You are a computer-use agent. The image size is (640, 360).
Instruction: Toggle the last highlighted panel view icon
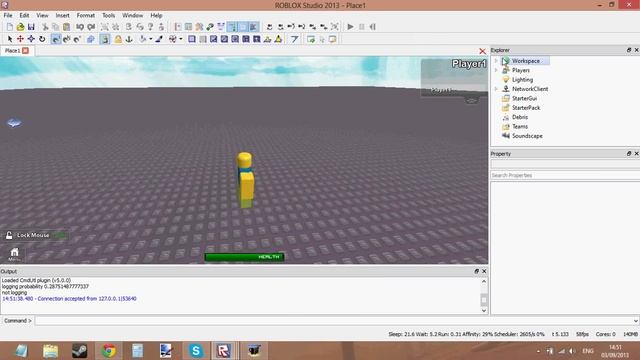[253, 27]
